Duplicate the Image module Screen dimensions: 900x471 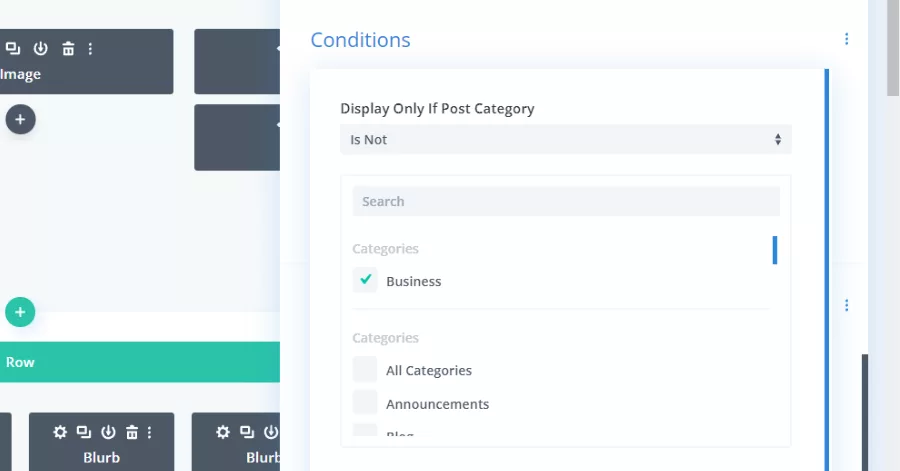[x=13, y=49]
